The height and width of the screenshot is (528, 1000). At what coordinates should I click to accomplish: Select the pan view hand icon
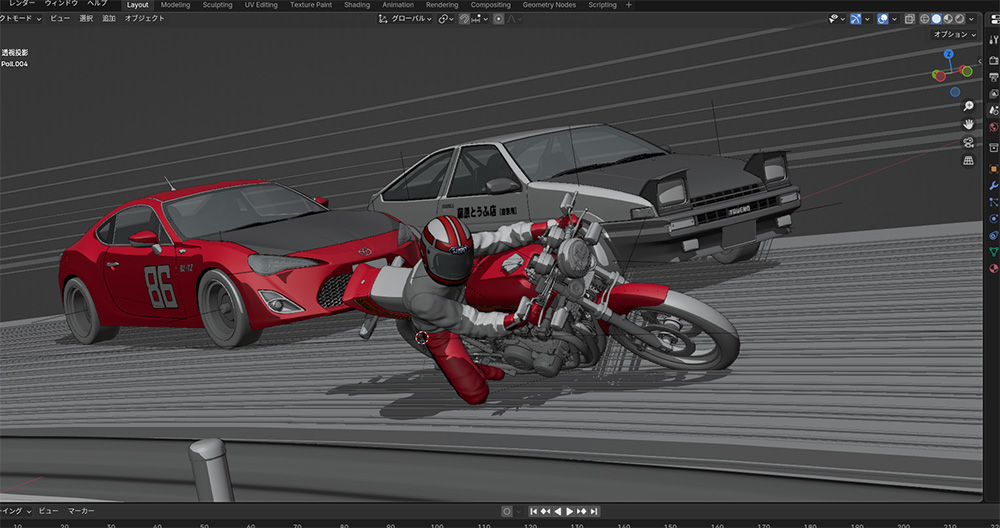968,124
